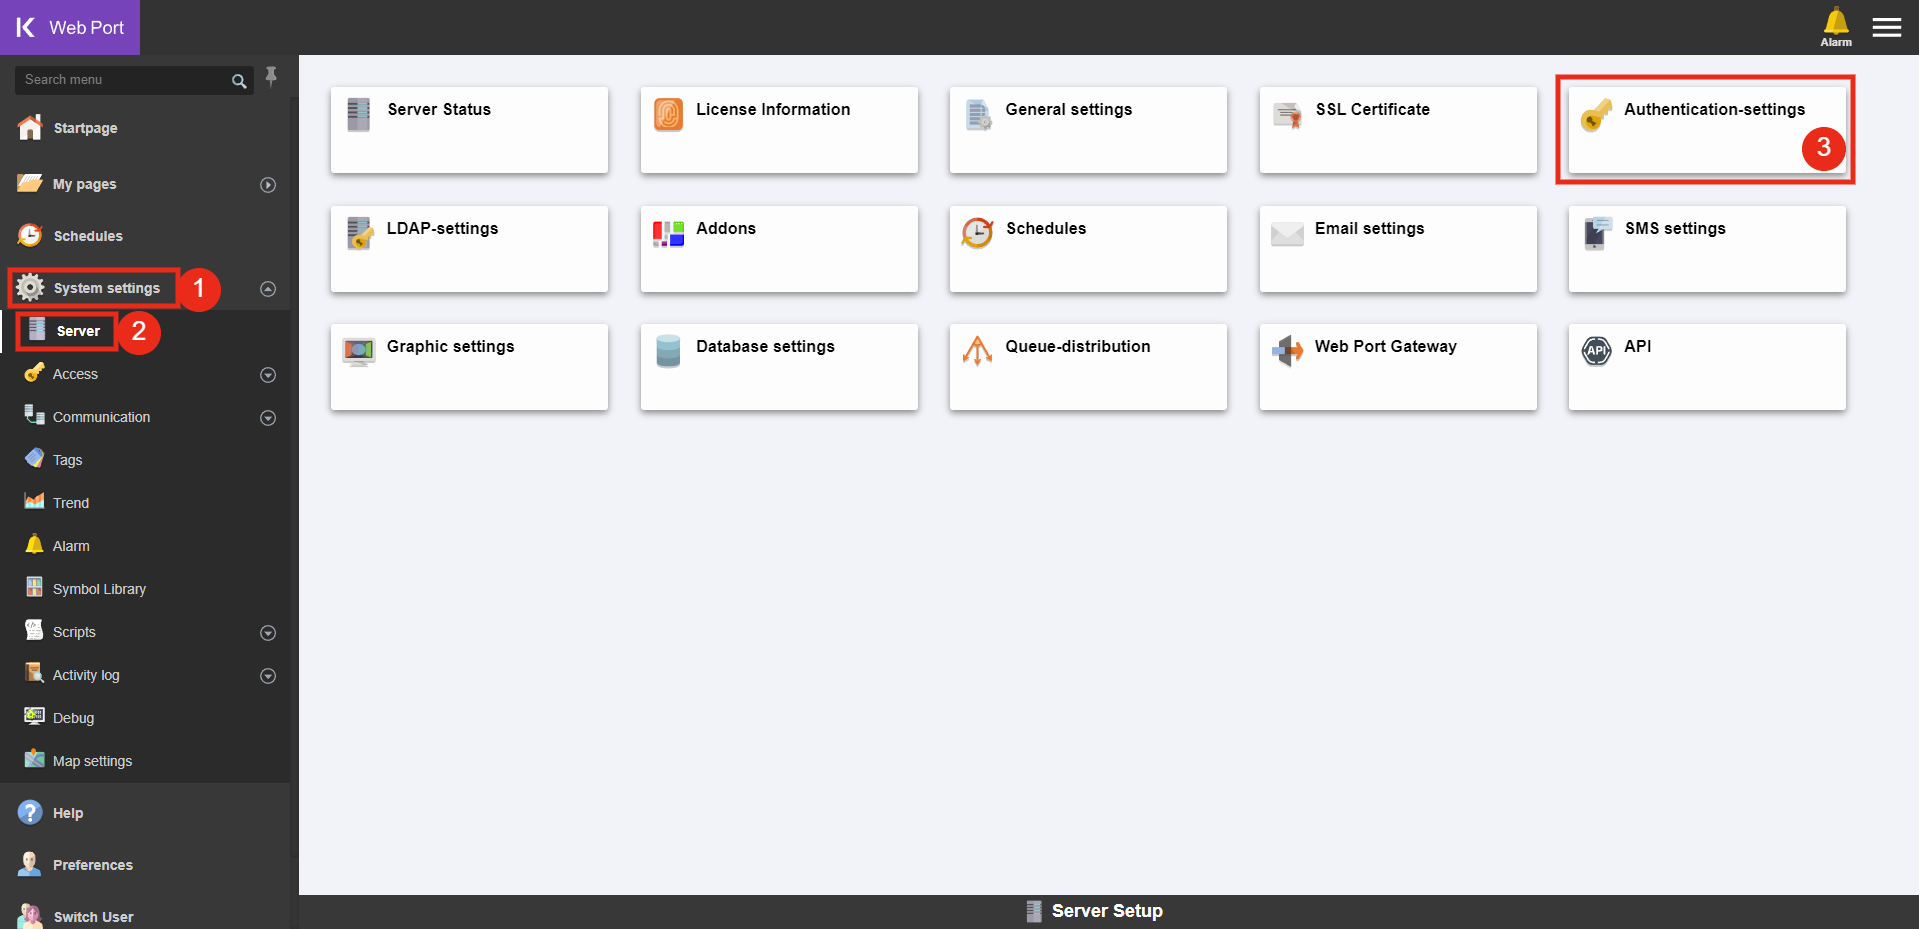The image size is (1920, 929).
Task: Click the Graphic settings monitor icon
Action: (359, 352)
